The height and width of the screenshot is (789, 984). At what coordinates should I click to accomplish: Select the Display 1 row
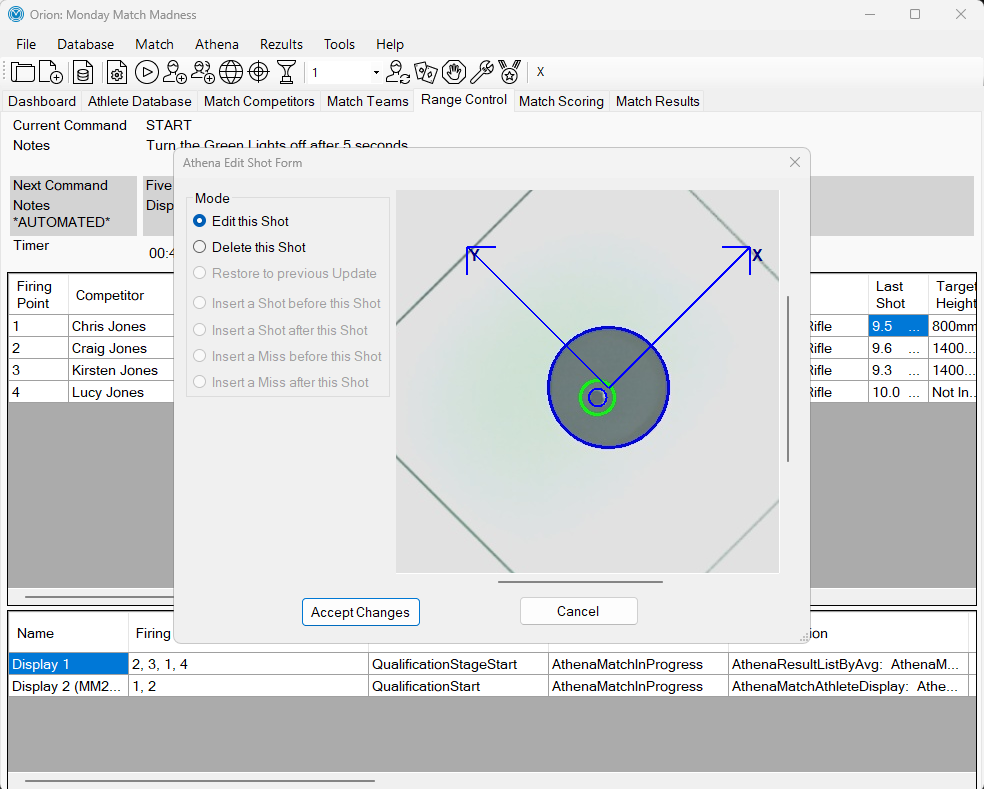point(68,664)
